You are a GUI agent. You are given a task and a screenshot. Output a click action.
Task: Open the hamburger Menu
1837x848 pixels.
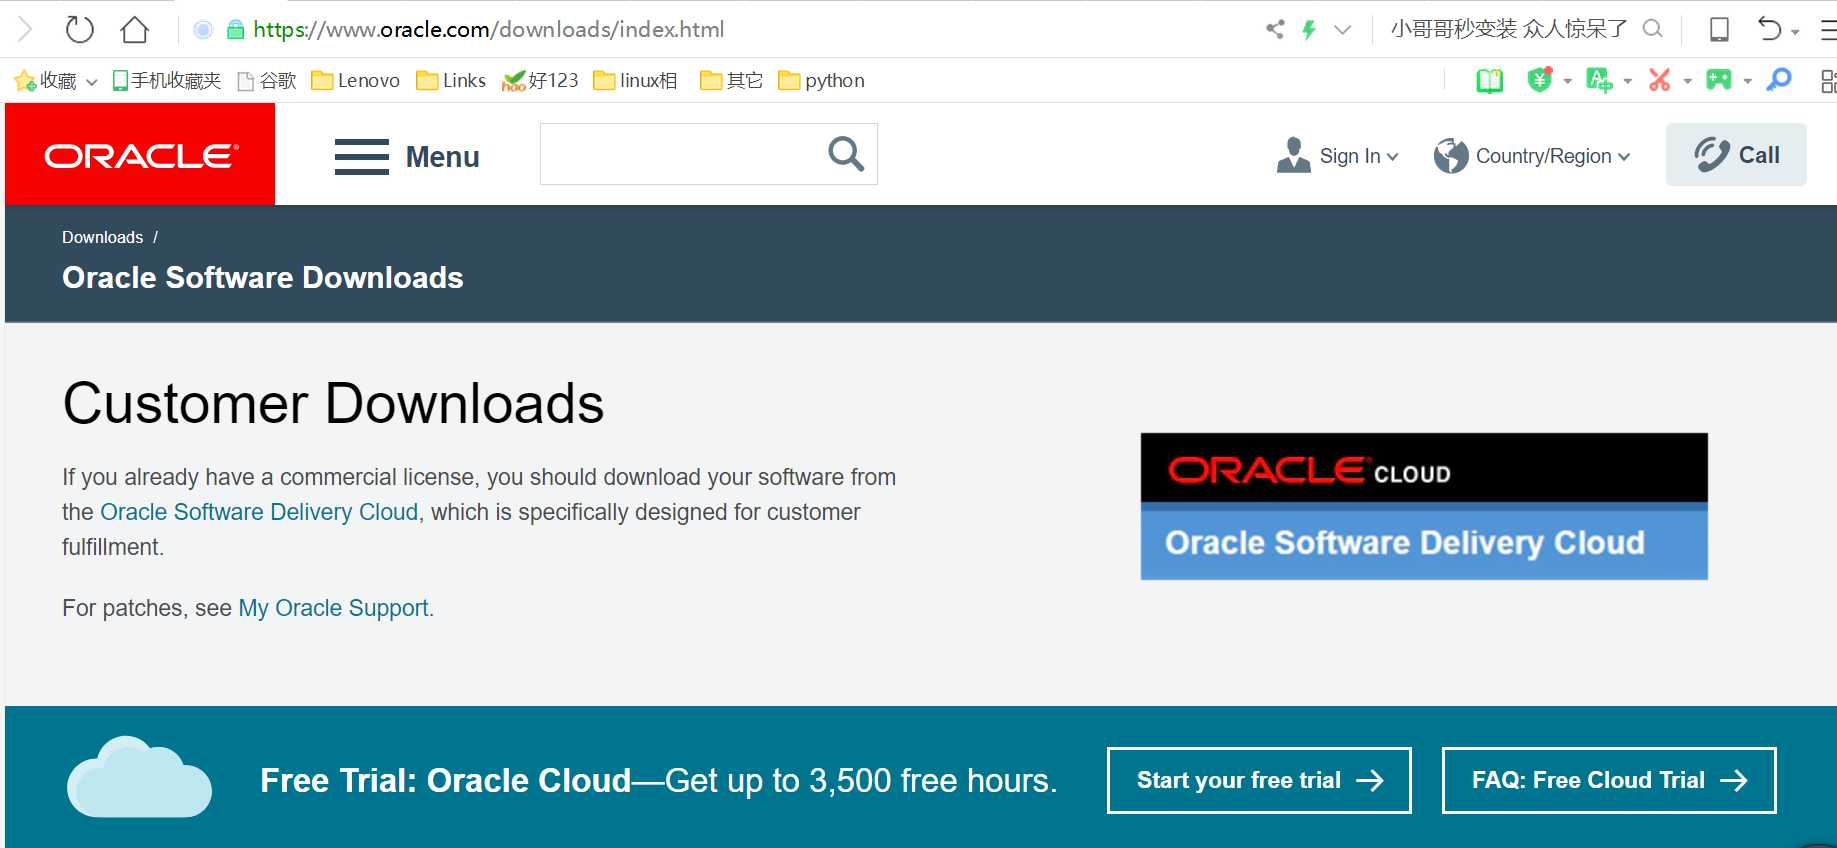tap(407, 157)
